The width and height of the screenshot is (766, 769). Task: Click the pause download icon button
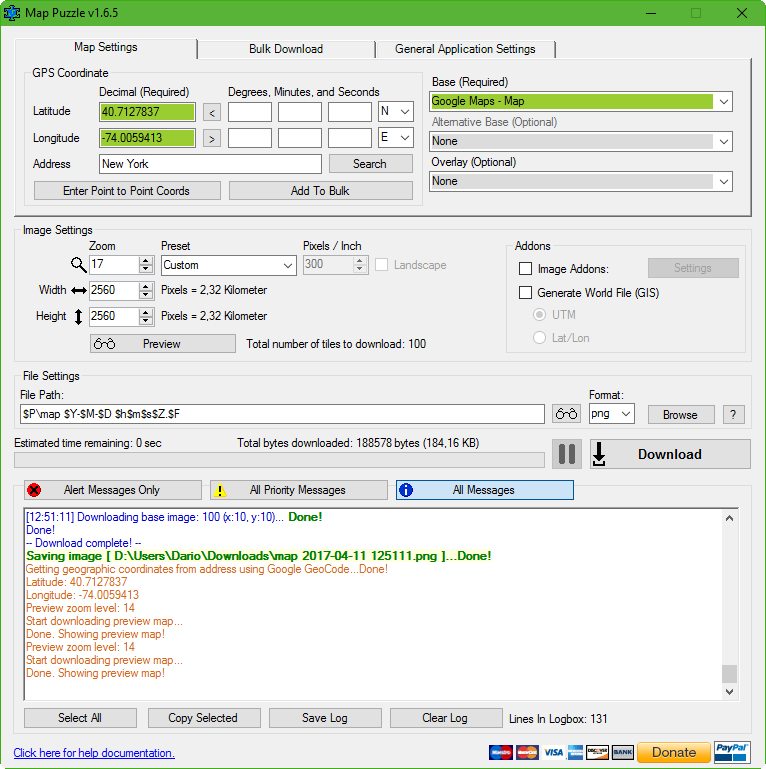[567, 454]
